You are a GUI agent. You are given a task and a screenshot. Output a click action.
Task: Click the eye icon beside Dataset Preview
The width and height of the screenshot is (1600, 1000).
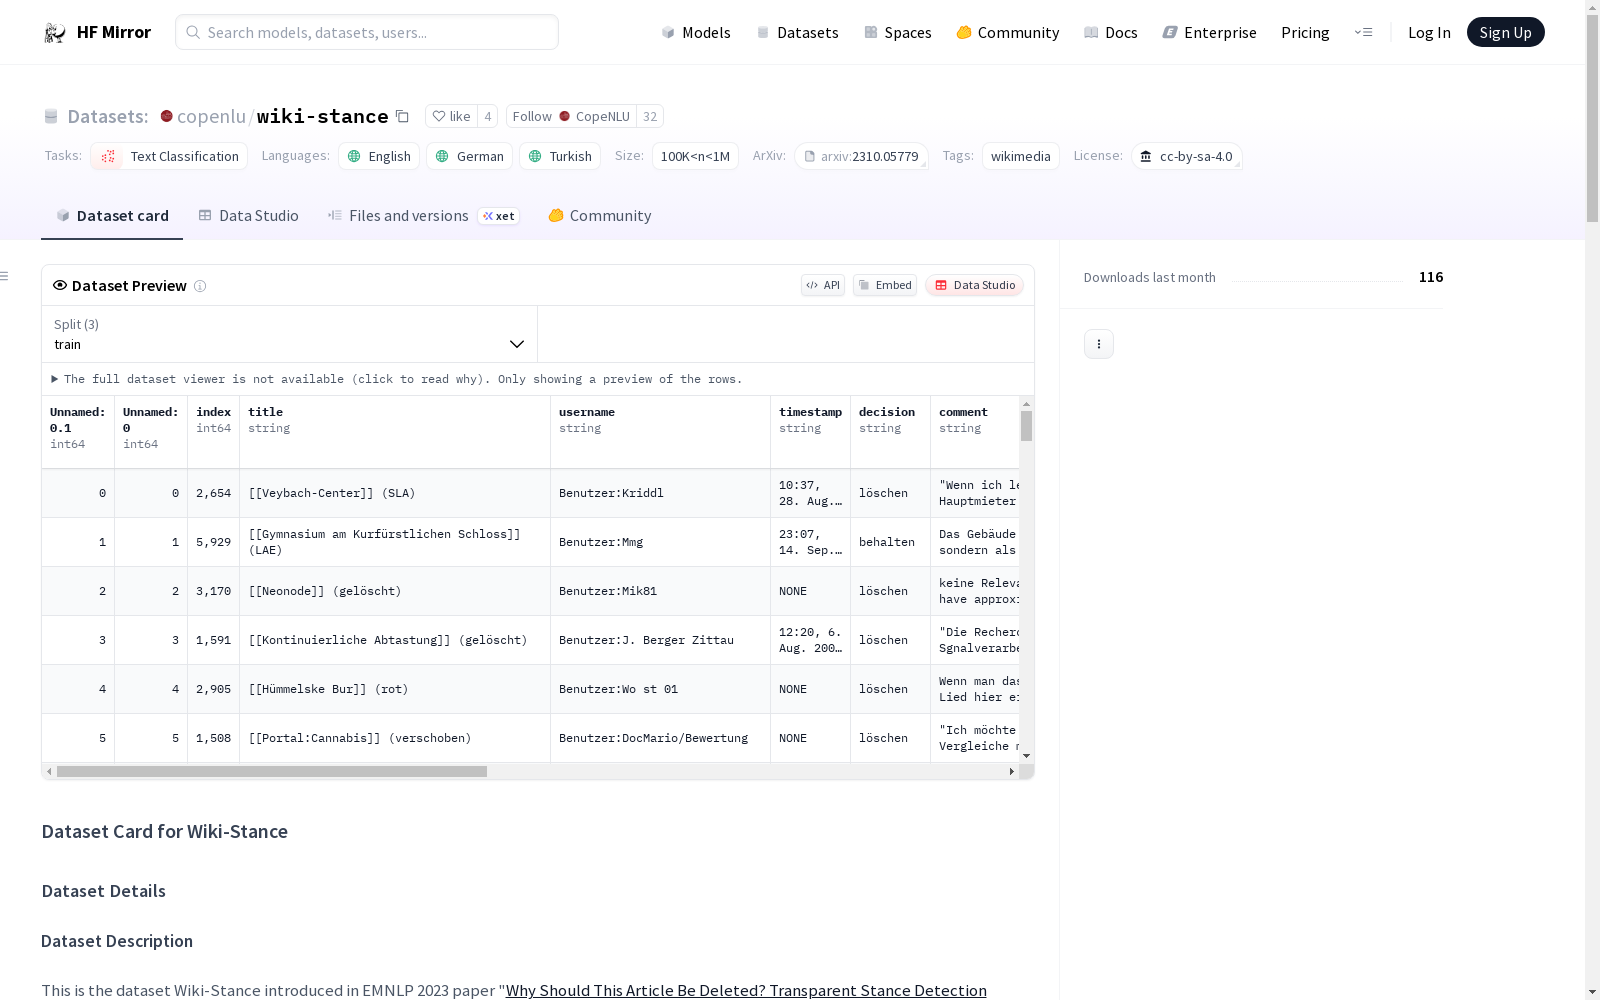point(60,285)
